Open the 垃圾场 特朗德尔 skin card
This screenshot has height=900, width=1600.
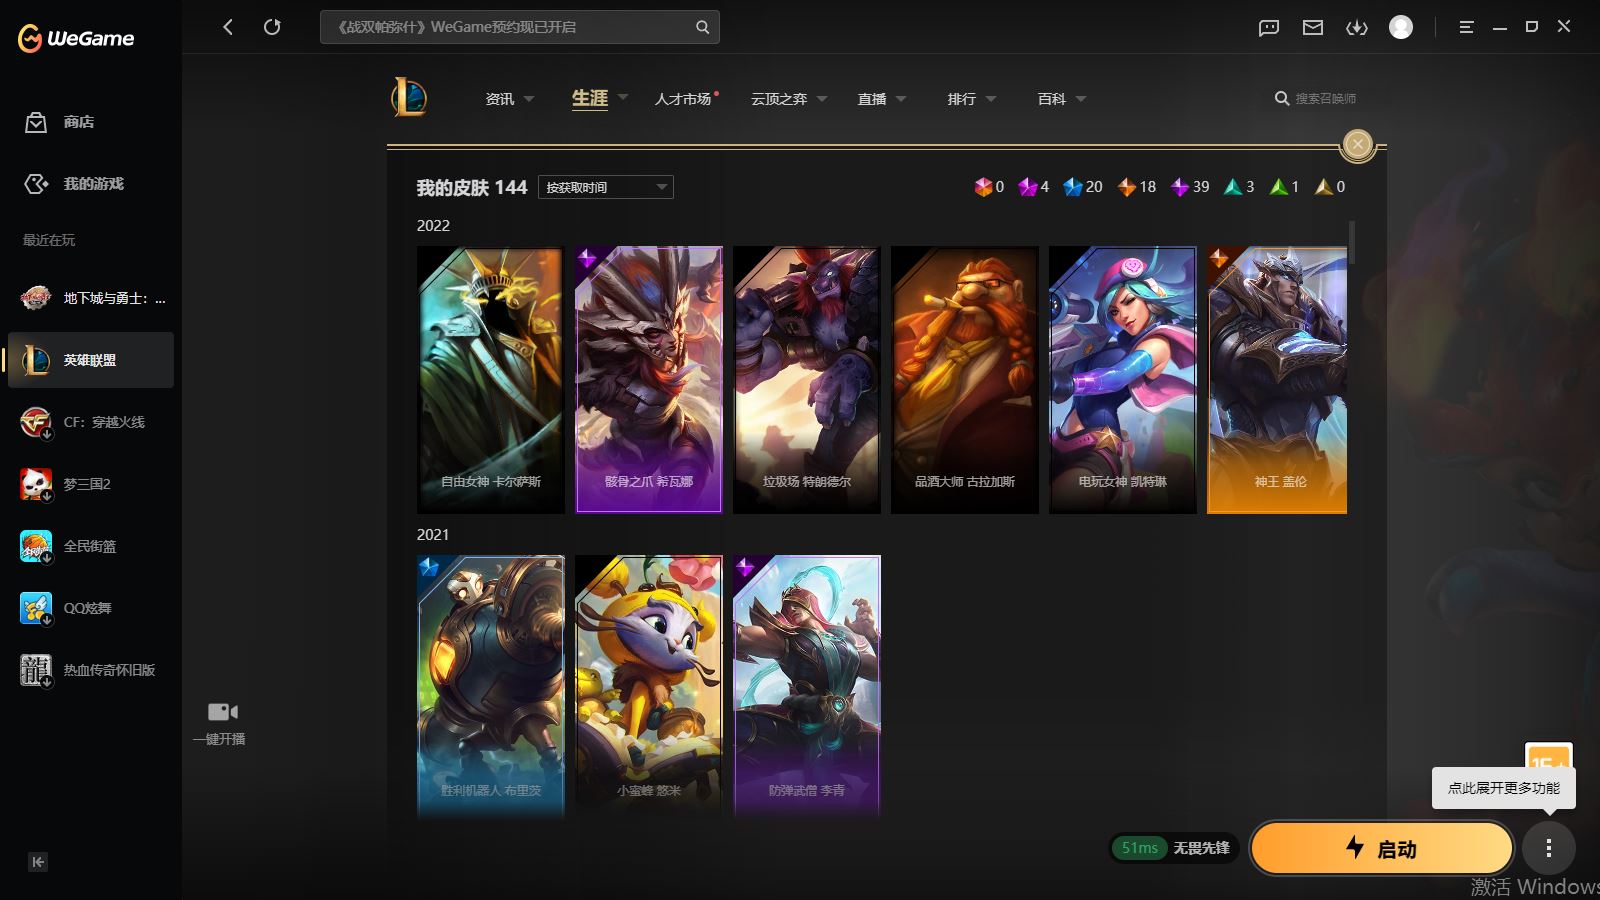pos(807,380)
